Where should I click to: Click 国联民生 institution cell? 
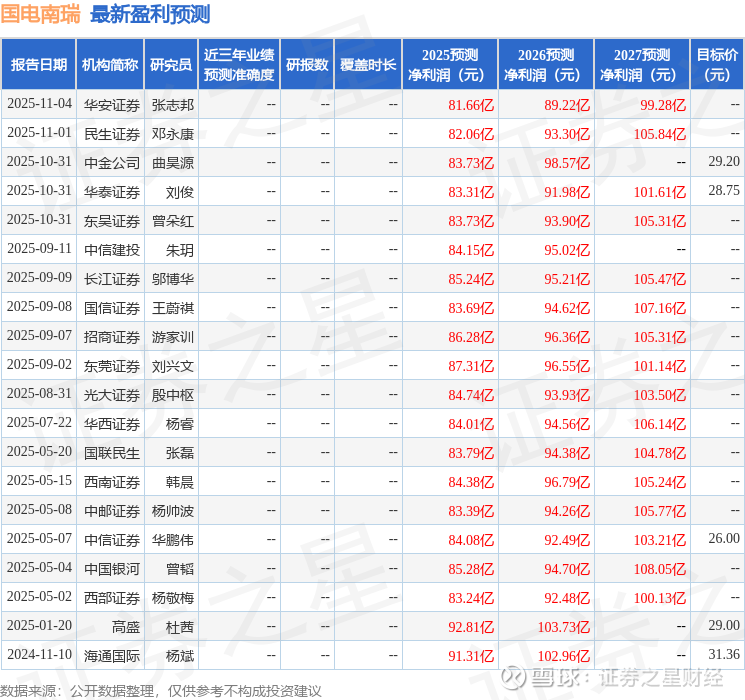pos(112,452)
